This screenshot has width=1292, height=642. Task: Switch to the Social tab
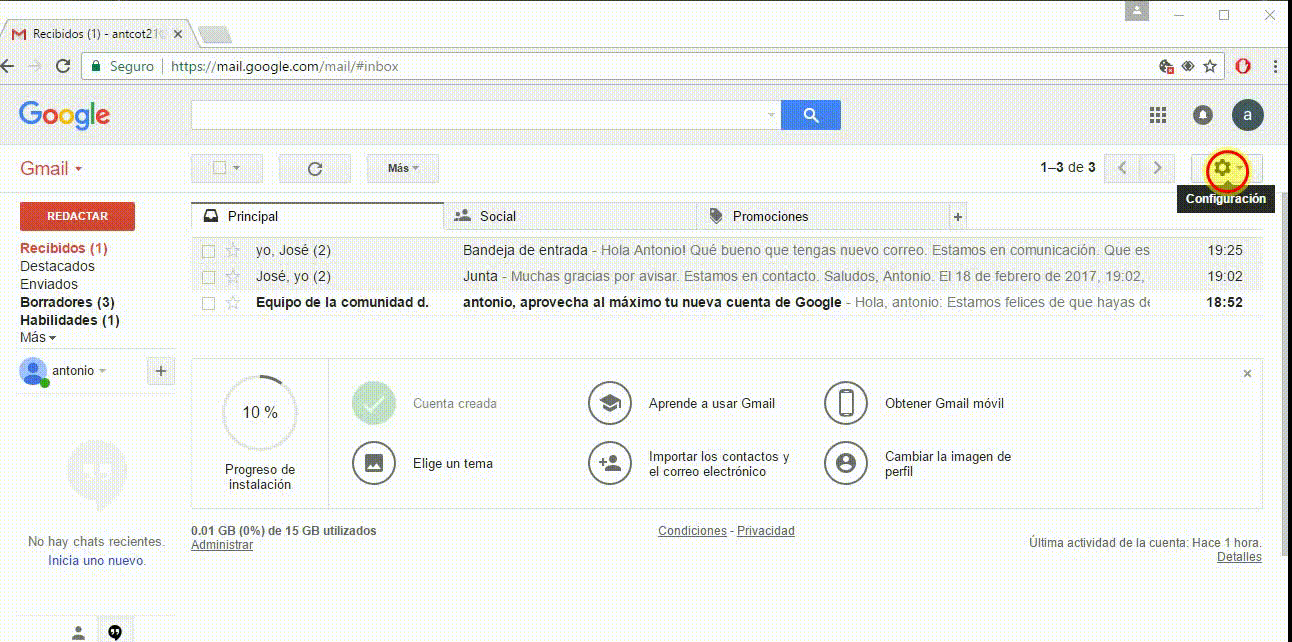click(x=570, y=216)
